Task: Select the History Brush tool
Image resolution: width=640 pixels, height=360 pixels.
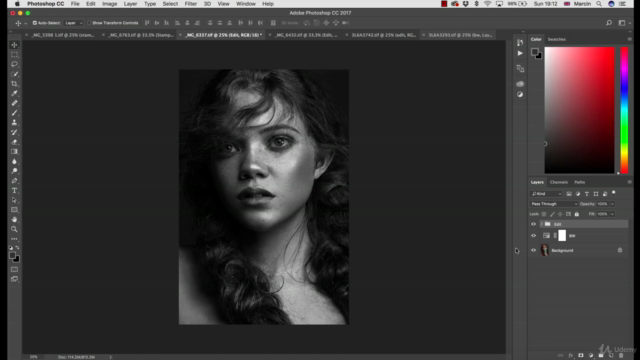Action: click(14, 132)
